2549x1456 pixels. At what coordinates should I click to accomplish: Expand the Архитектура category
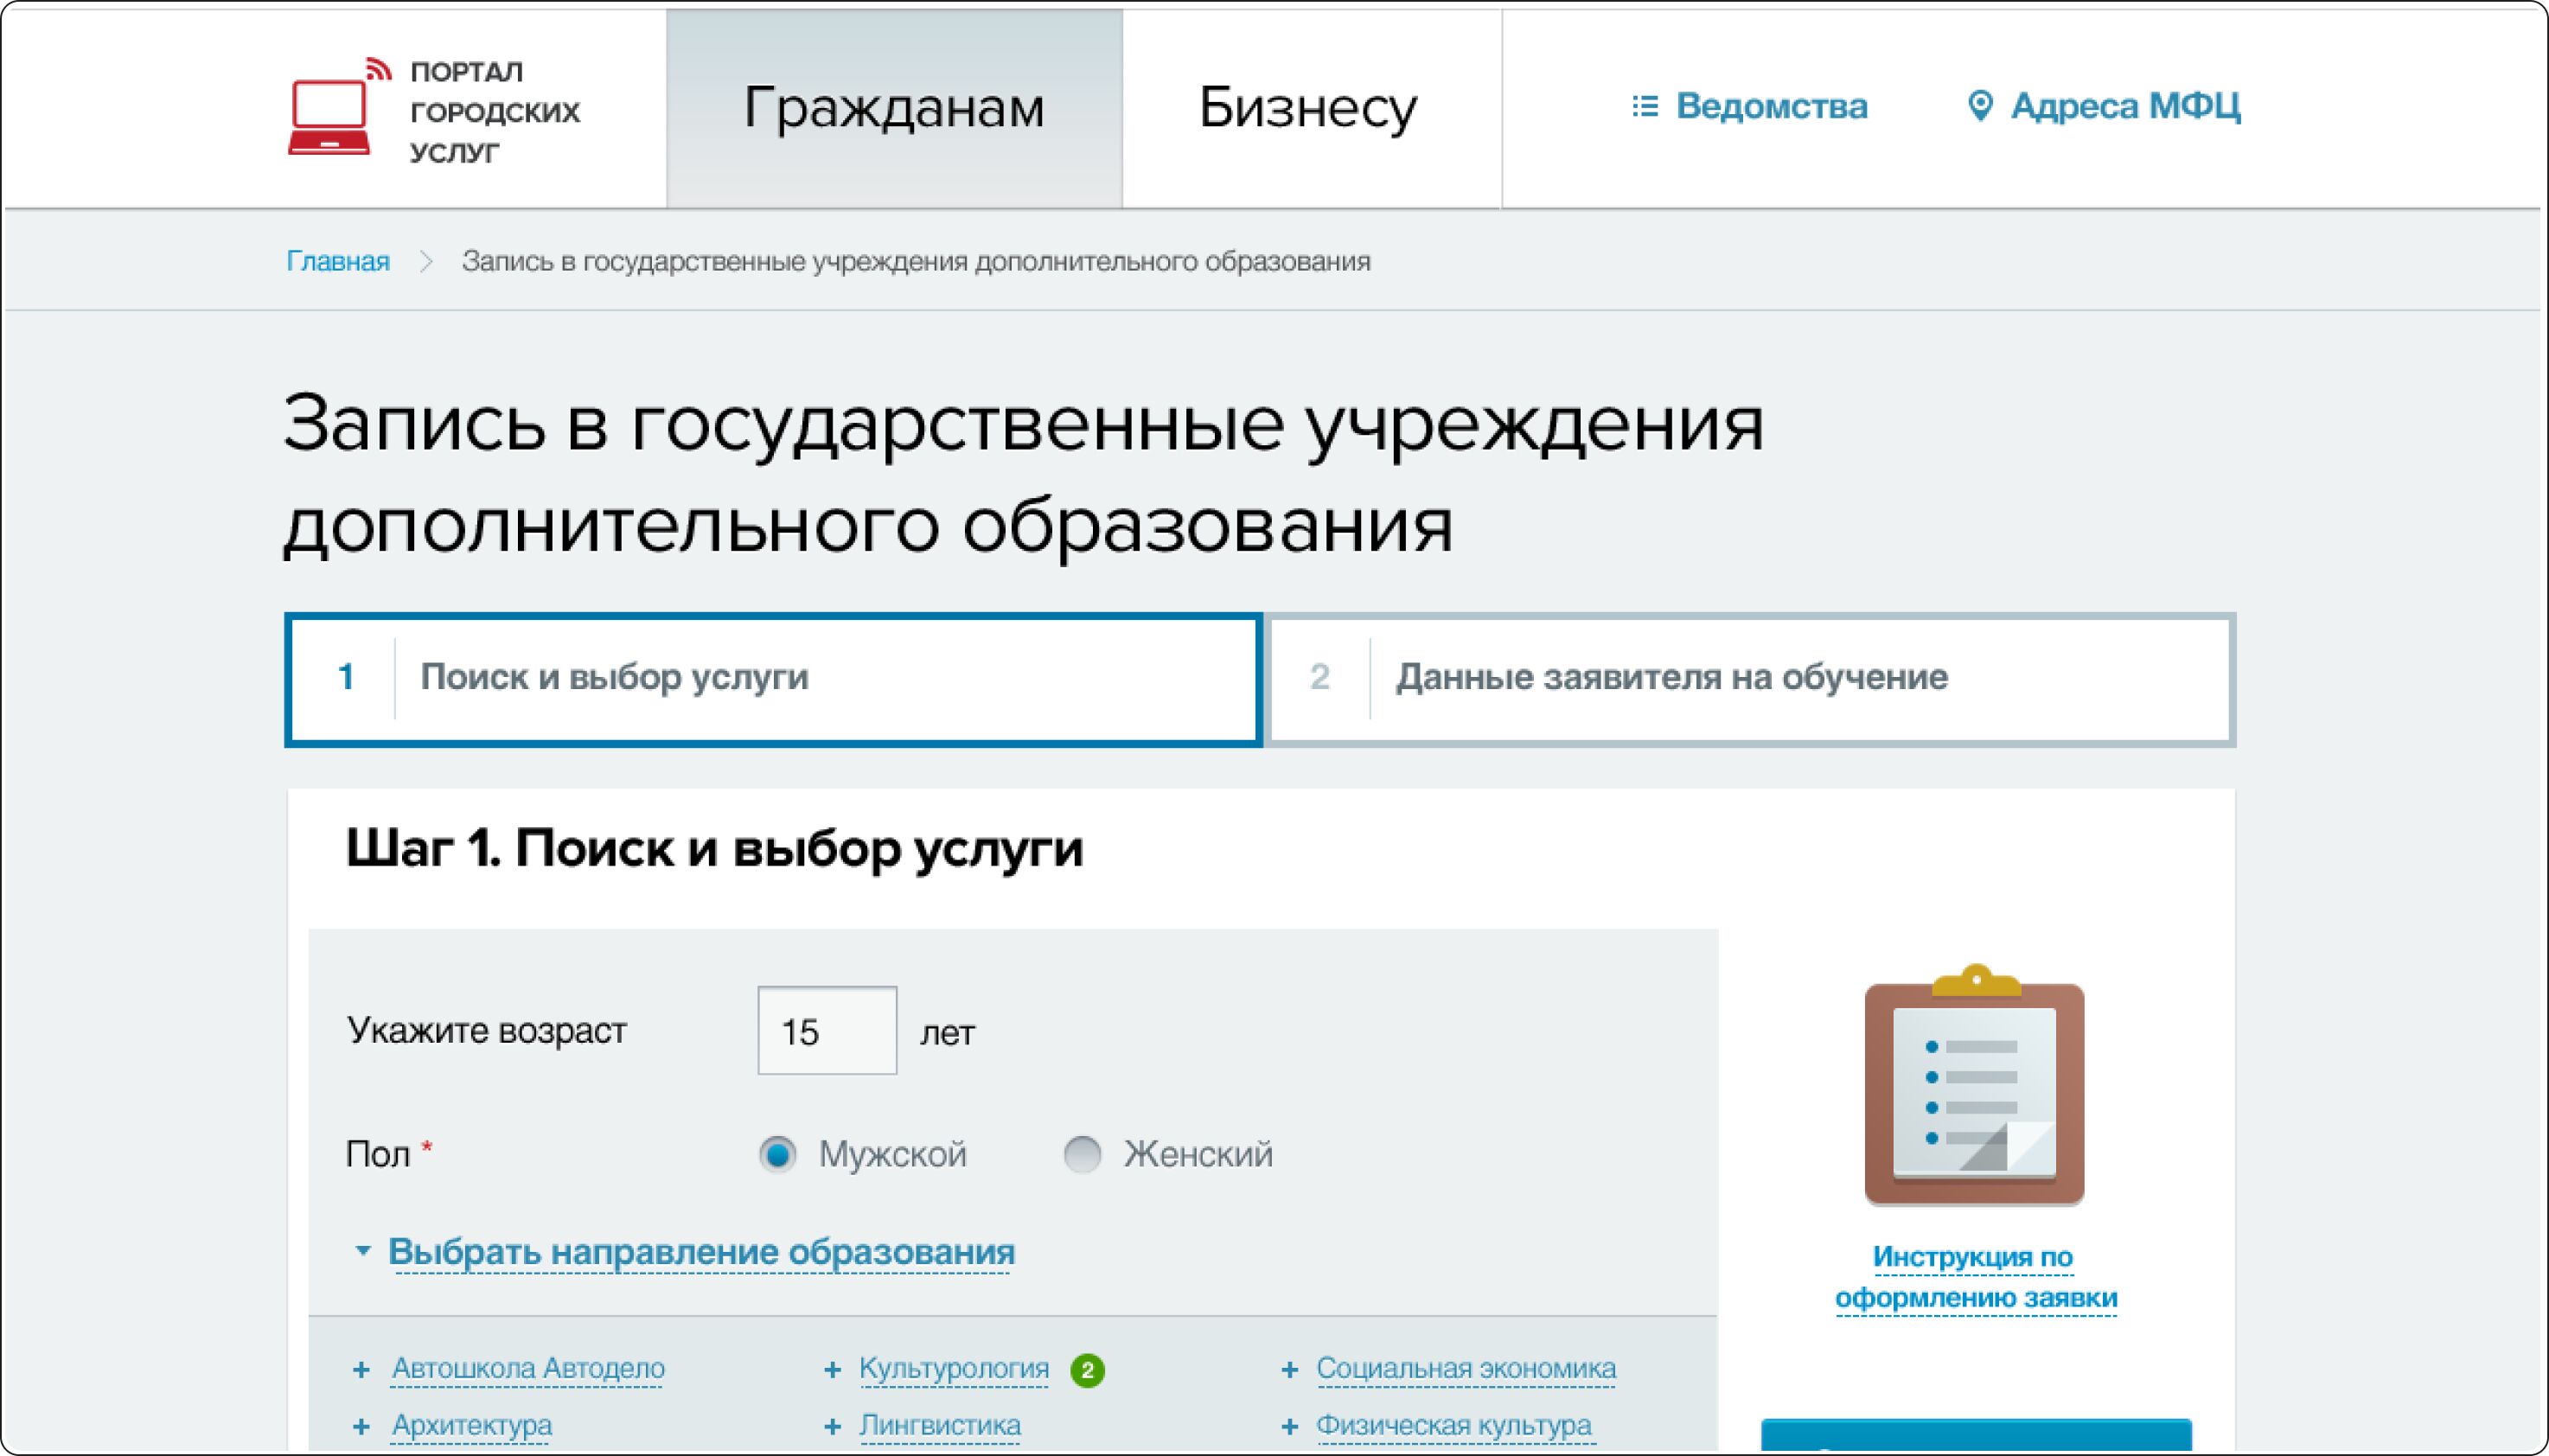coord(471,1425)
